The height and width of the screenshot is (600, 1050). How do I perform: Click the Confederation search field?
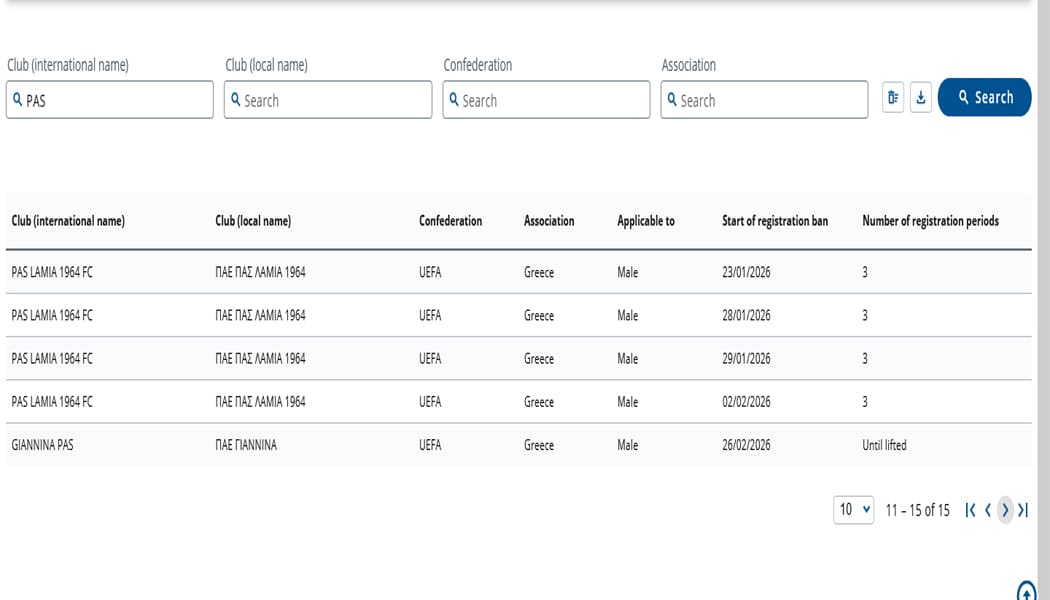coord(546,100)
